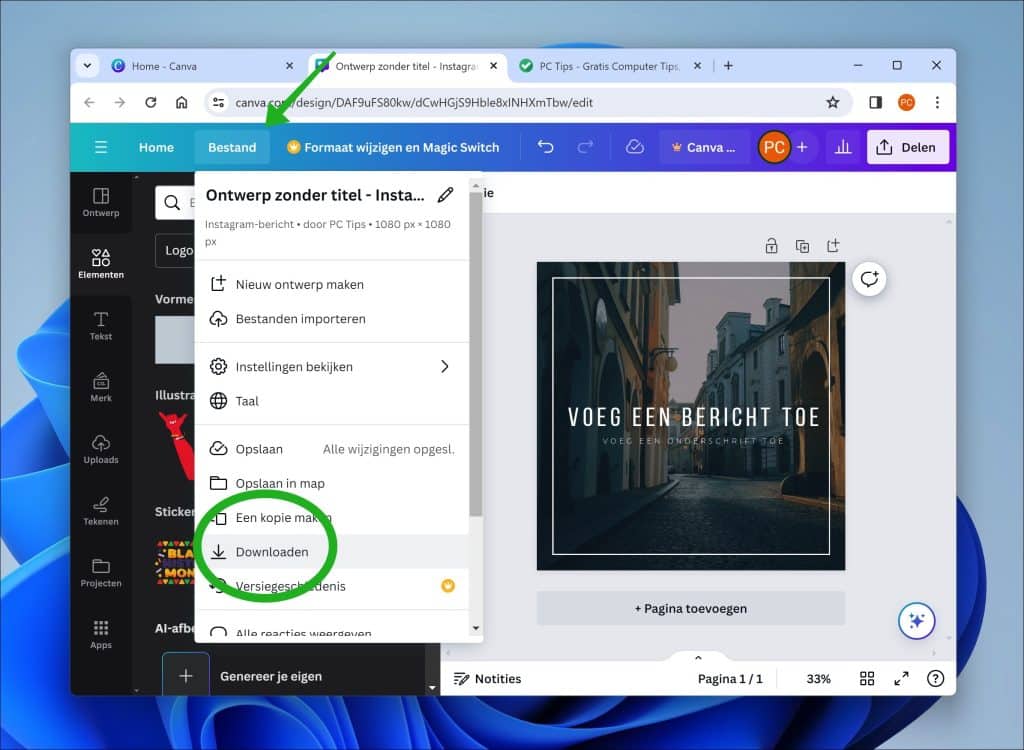1024x750 pixels.
Task: Open Notities notes panel
Action: tap(488, 679)
